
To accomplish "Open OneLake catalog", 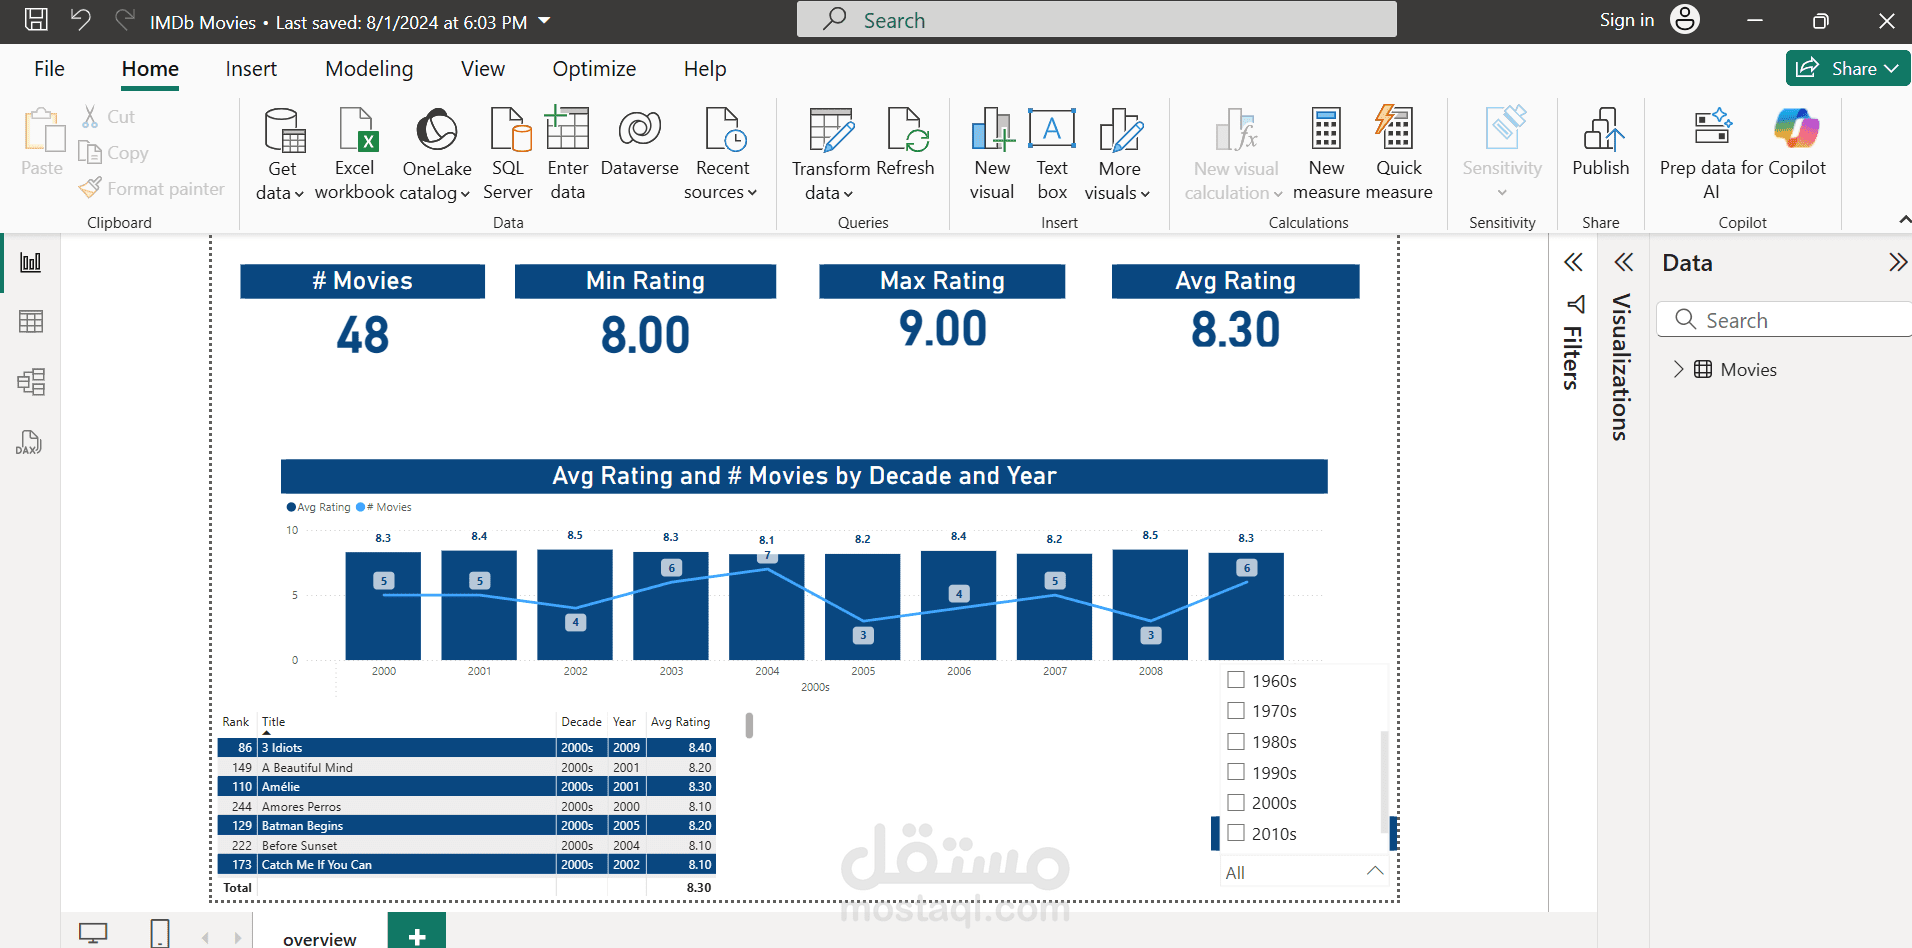I will point(437,154).
